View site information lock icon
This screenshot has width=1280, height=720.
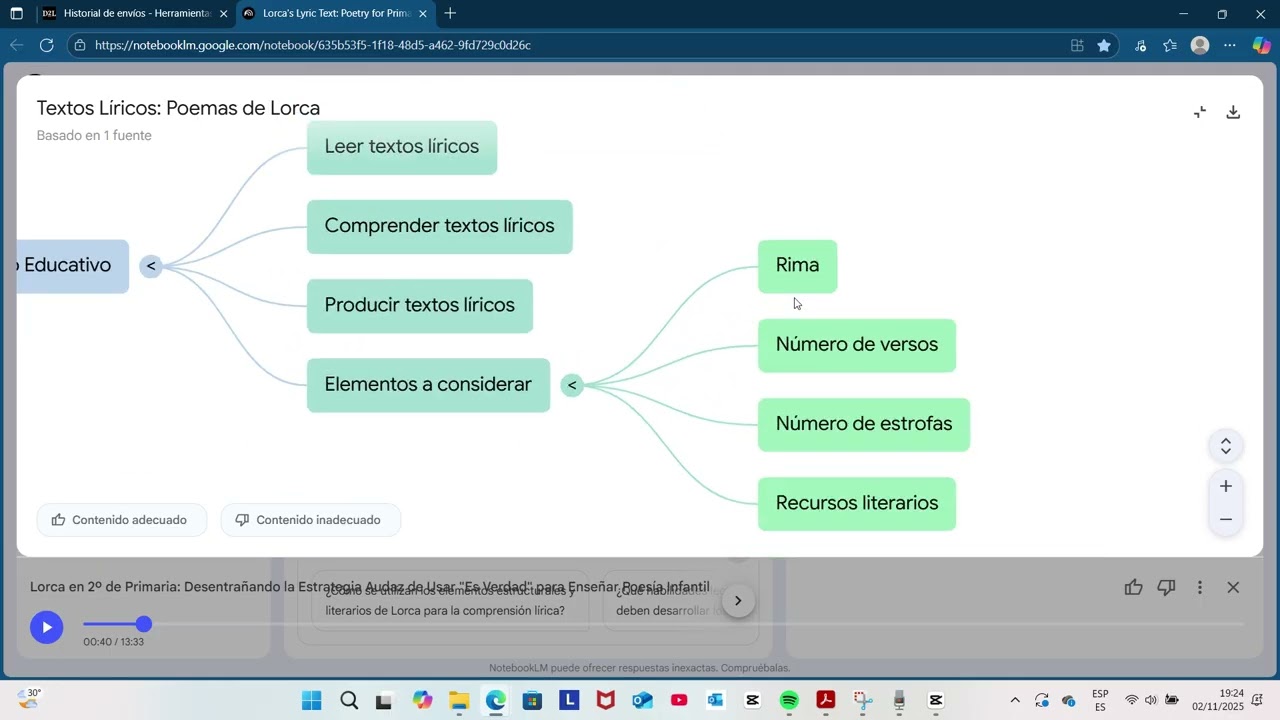81,45
